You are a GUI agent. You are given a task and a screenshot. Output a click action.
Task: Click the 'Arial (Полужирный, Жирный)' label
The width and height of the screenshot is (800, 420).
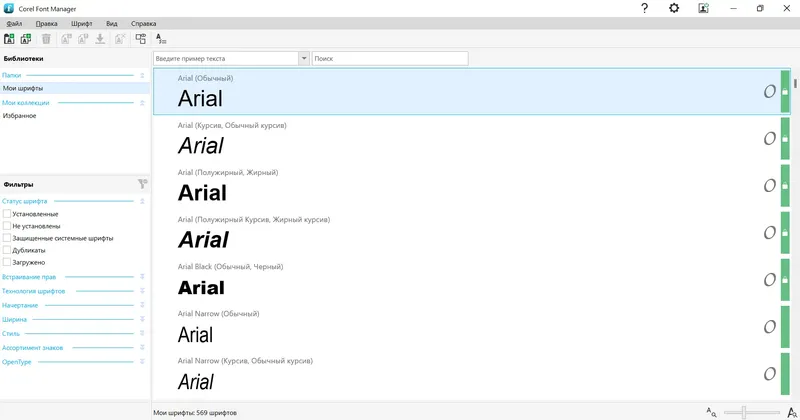coord(228,172)
